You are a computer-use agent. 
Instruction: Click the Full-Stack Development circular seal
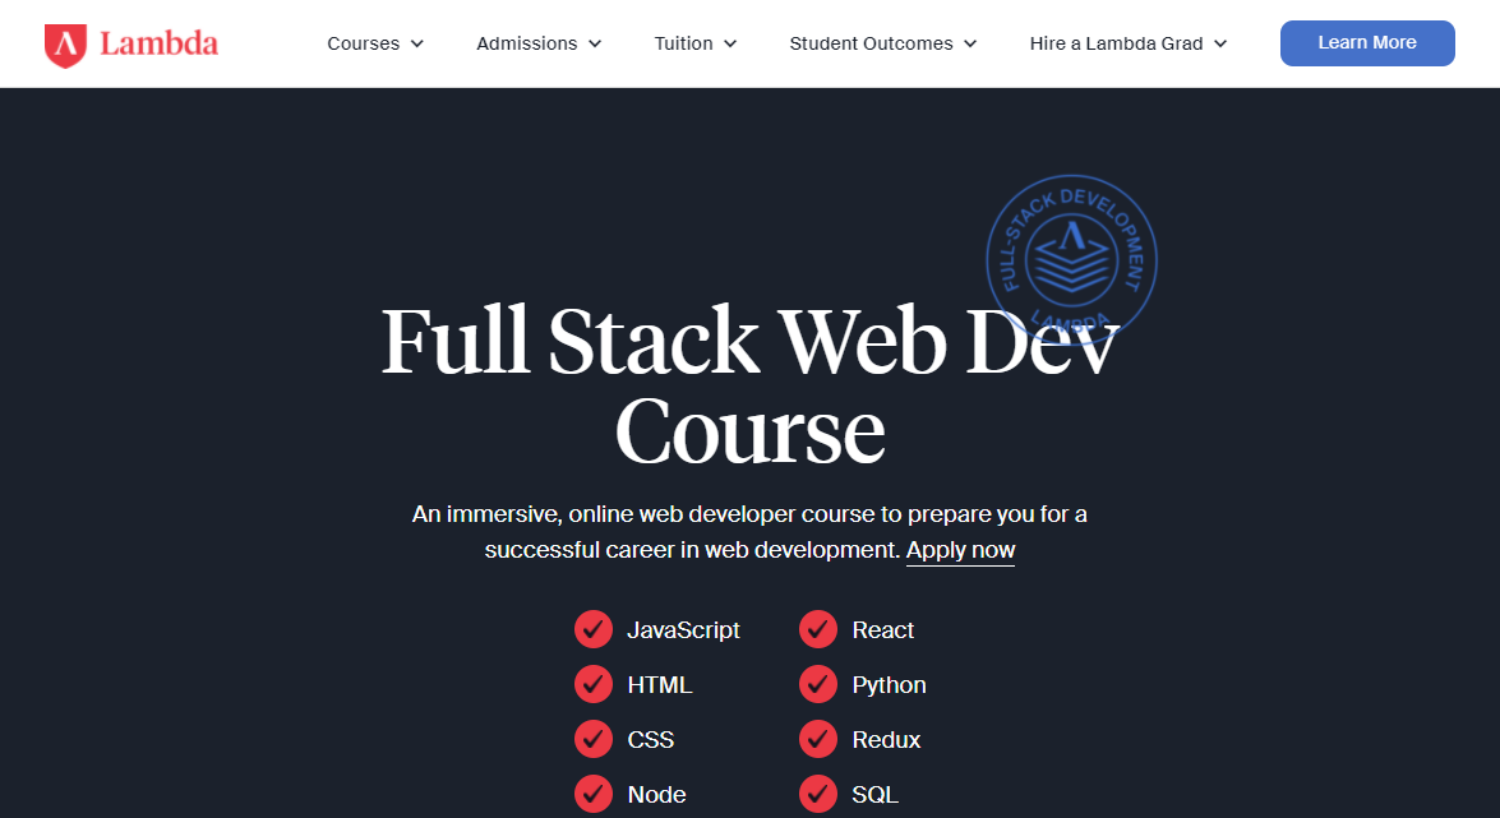click(x=1070, y=258)
